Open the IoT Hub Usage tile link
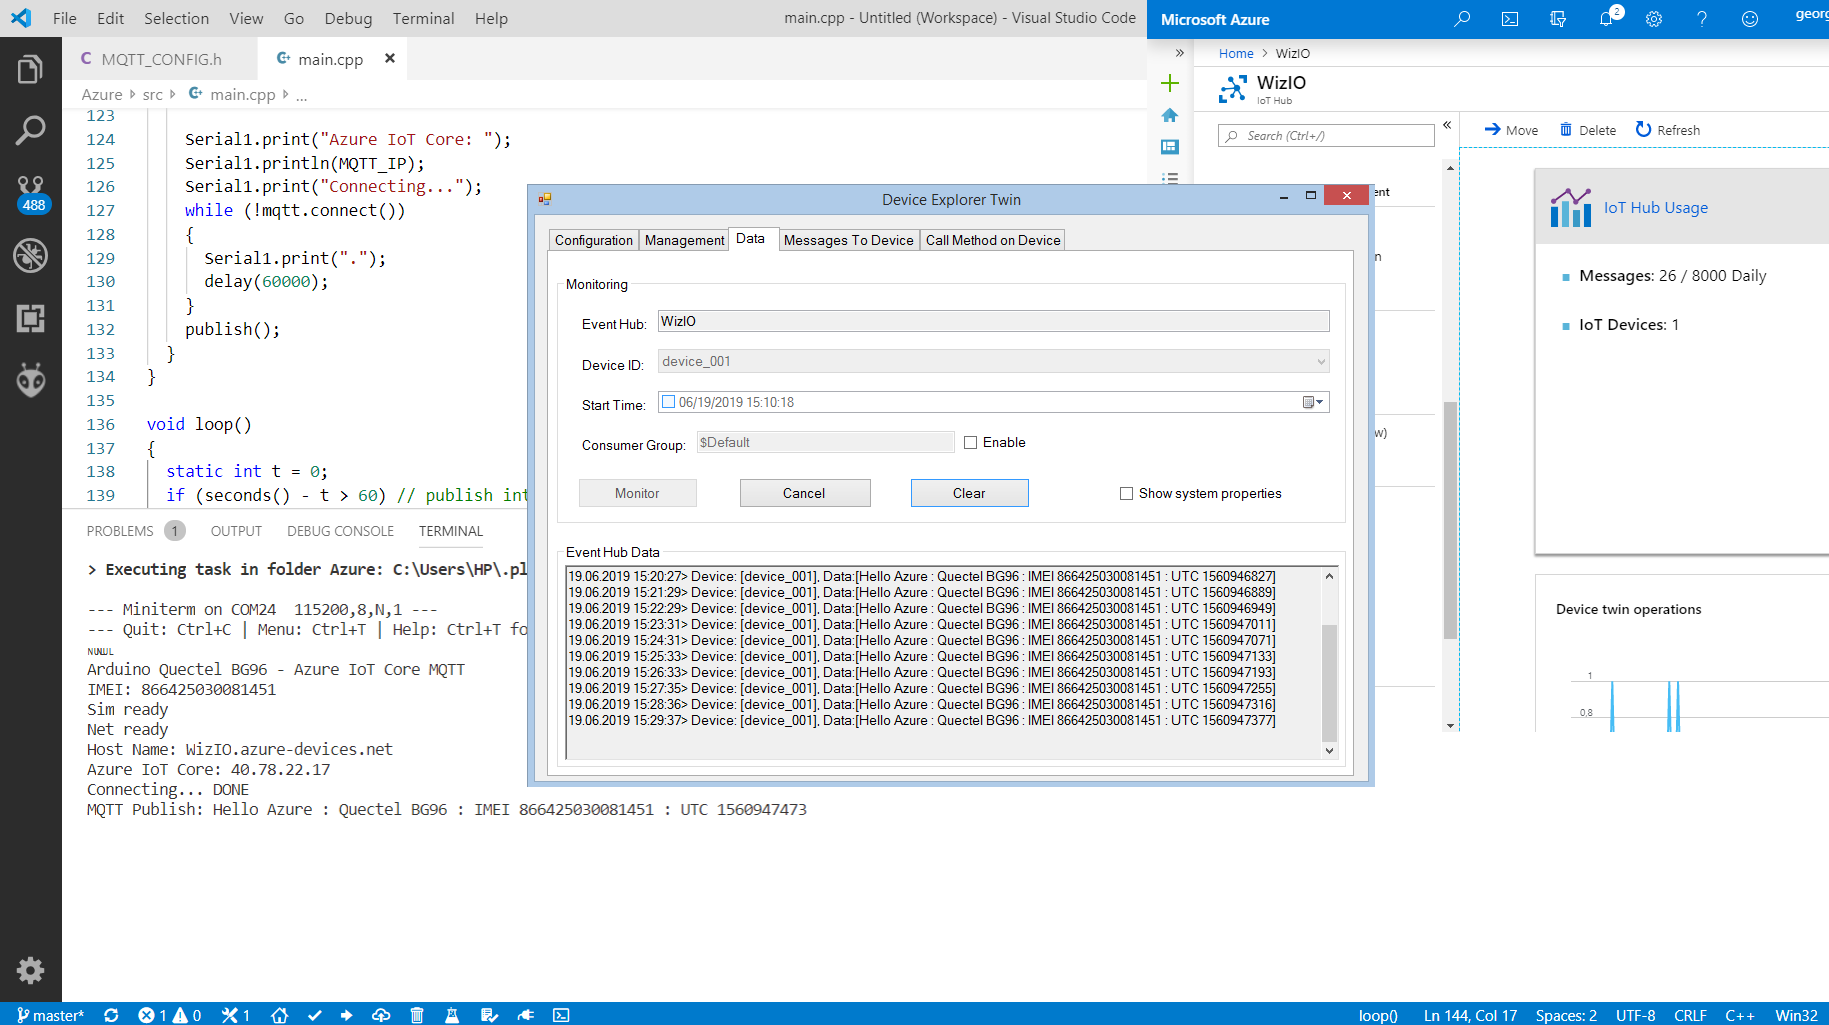The width and height of the screenshot is (1829, 1025). [1656, 208]
